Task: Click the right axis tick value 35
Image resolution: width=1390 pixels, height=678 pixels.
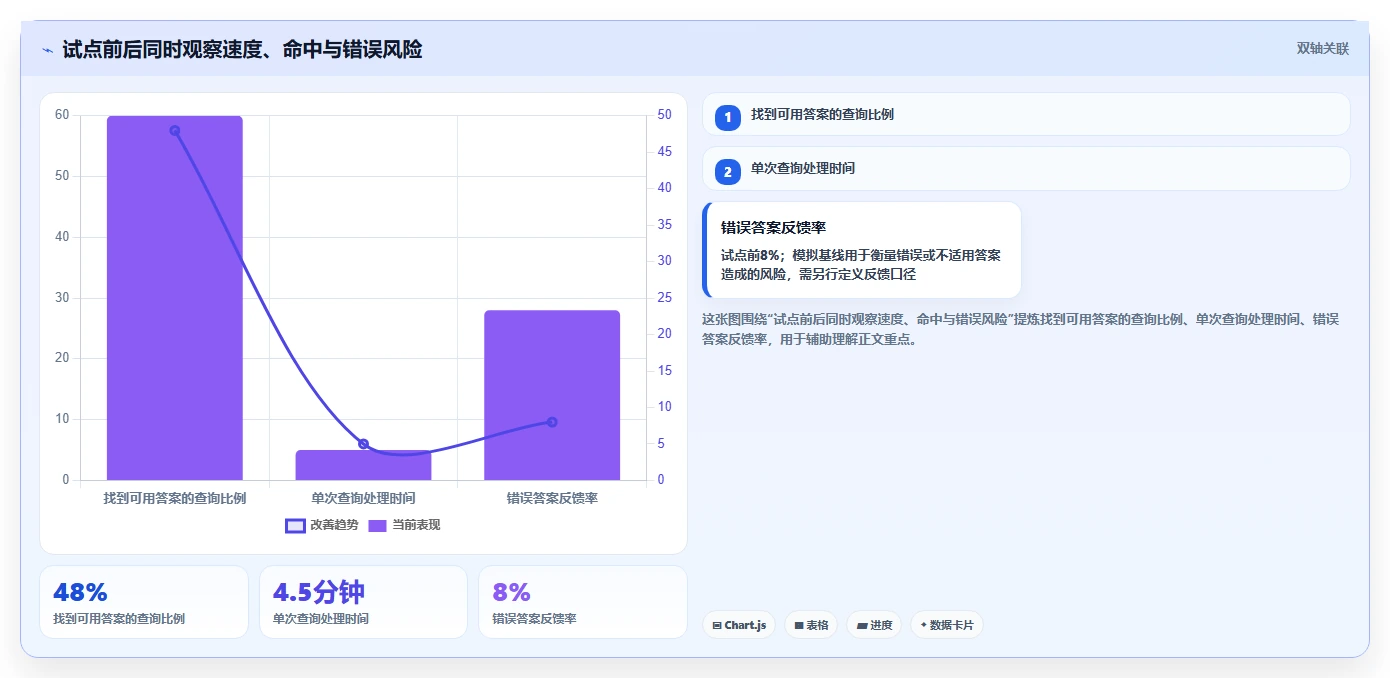Action: (665, 224)
